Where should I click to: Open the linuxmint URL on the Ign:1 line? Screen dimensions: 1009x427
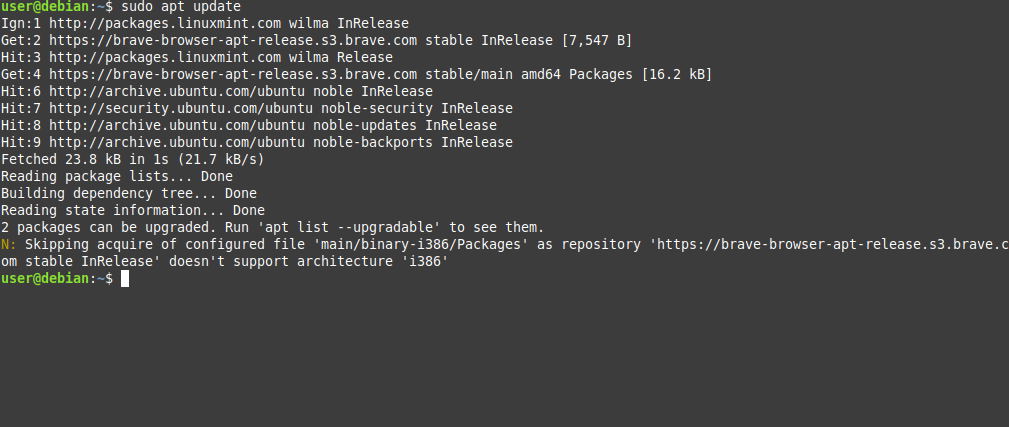point(165,24)
